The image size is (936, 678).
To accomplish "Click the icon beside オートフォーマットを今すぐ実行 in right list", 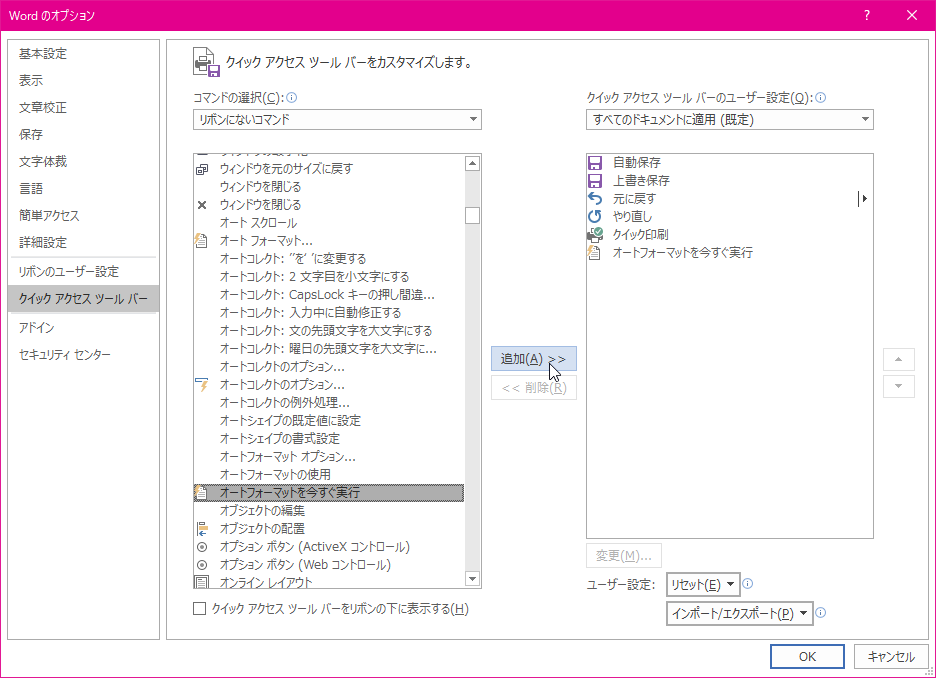I will (594, 252).
